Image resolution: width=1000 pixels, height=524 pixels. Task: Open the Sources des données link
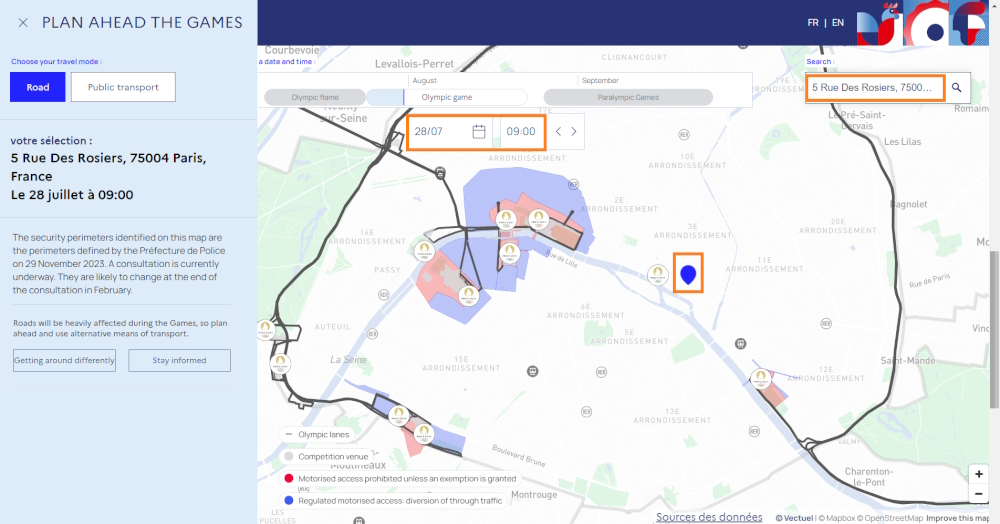click(709, 517)
